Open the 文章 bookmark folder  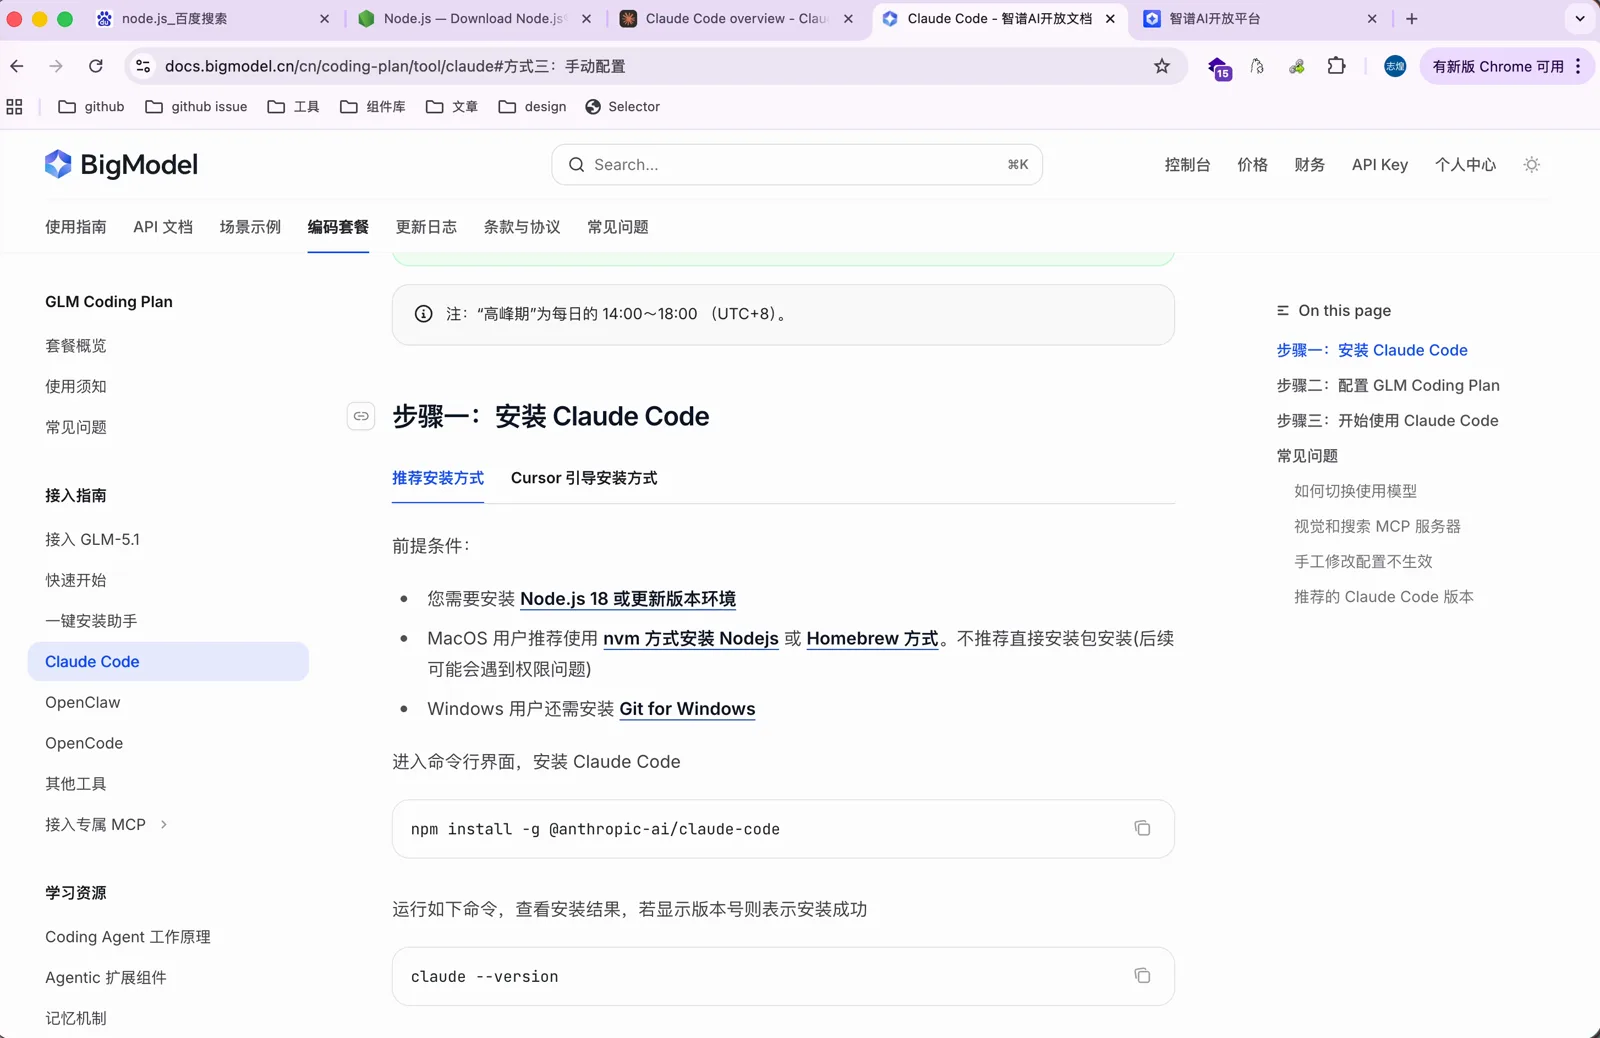pos(452,107)
